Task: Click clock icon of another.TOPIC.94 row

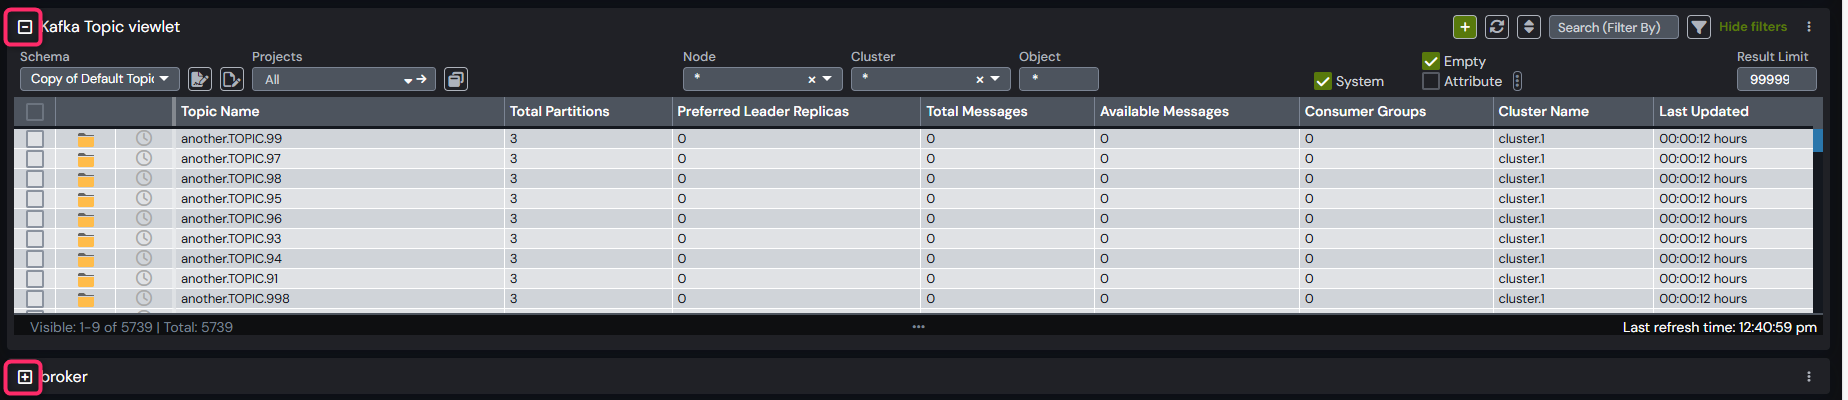Action: [x=144, y=258]
